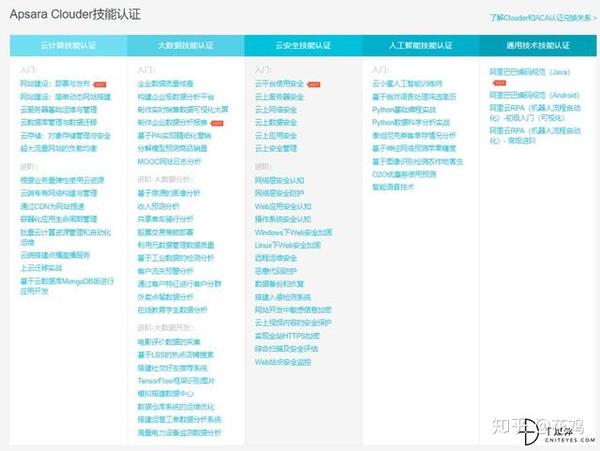The image size is (600, 451).
Task: Open the 大数据技能认证 tab header
Action: [x=186, y=46]
